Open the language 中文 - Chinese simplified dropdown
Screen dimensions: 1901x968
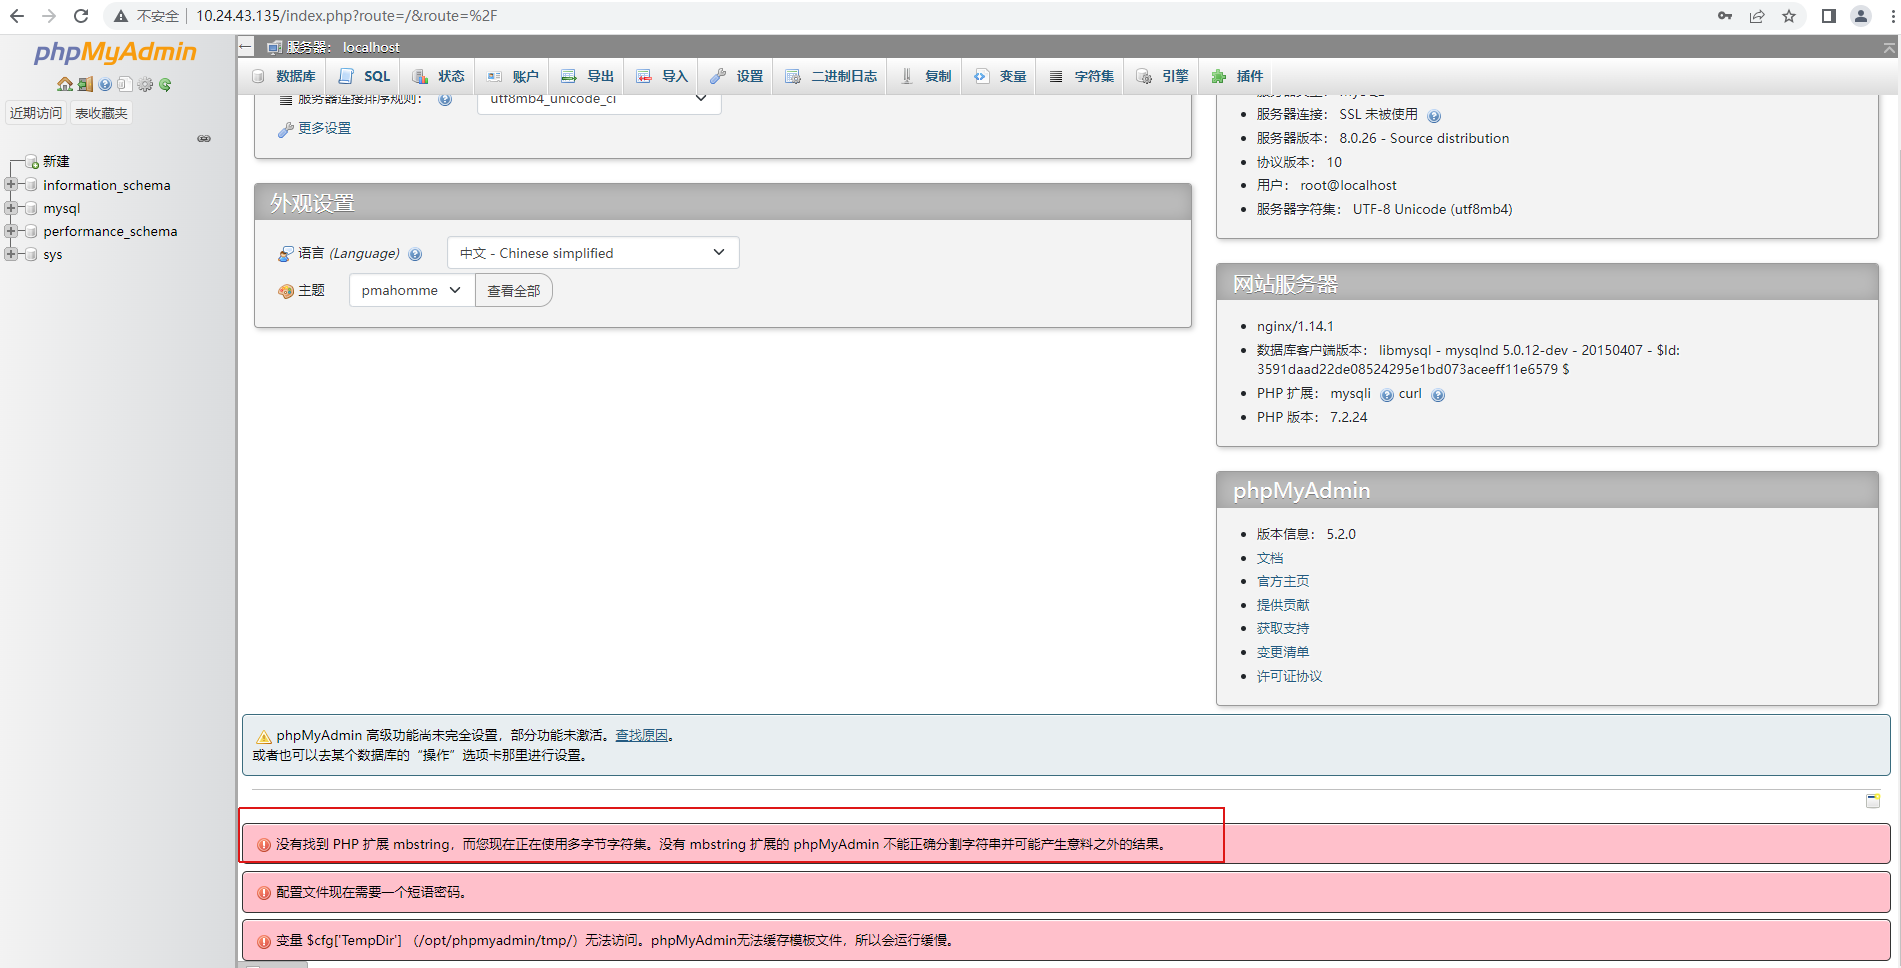(x=593, y=253)
